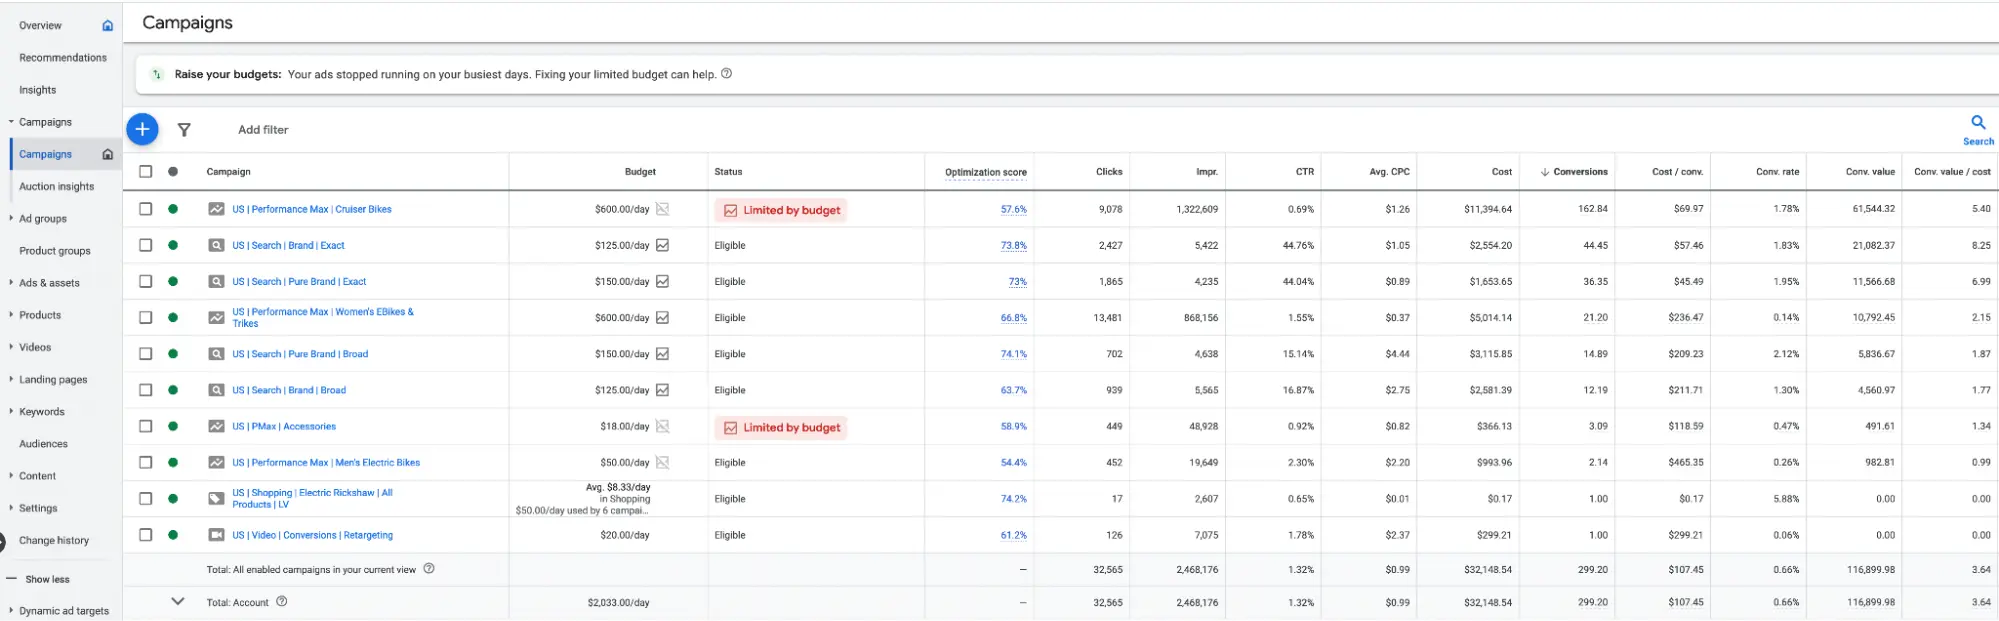This screenshot has height=621, width=1999.
Task: Click the 57.6% optimization score link
Action: click(1013, 210)
